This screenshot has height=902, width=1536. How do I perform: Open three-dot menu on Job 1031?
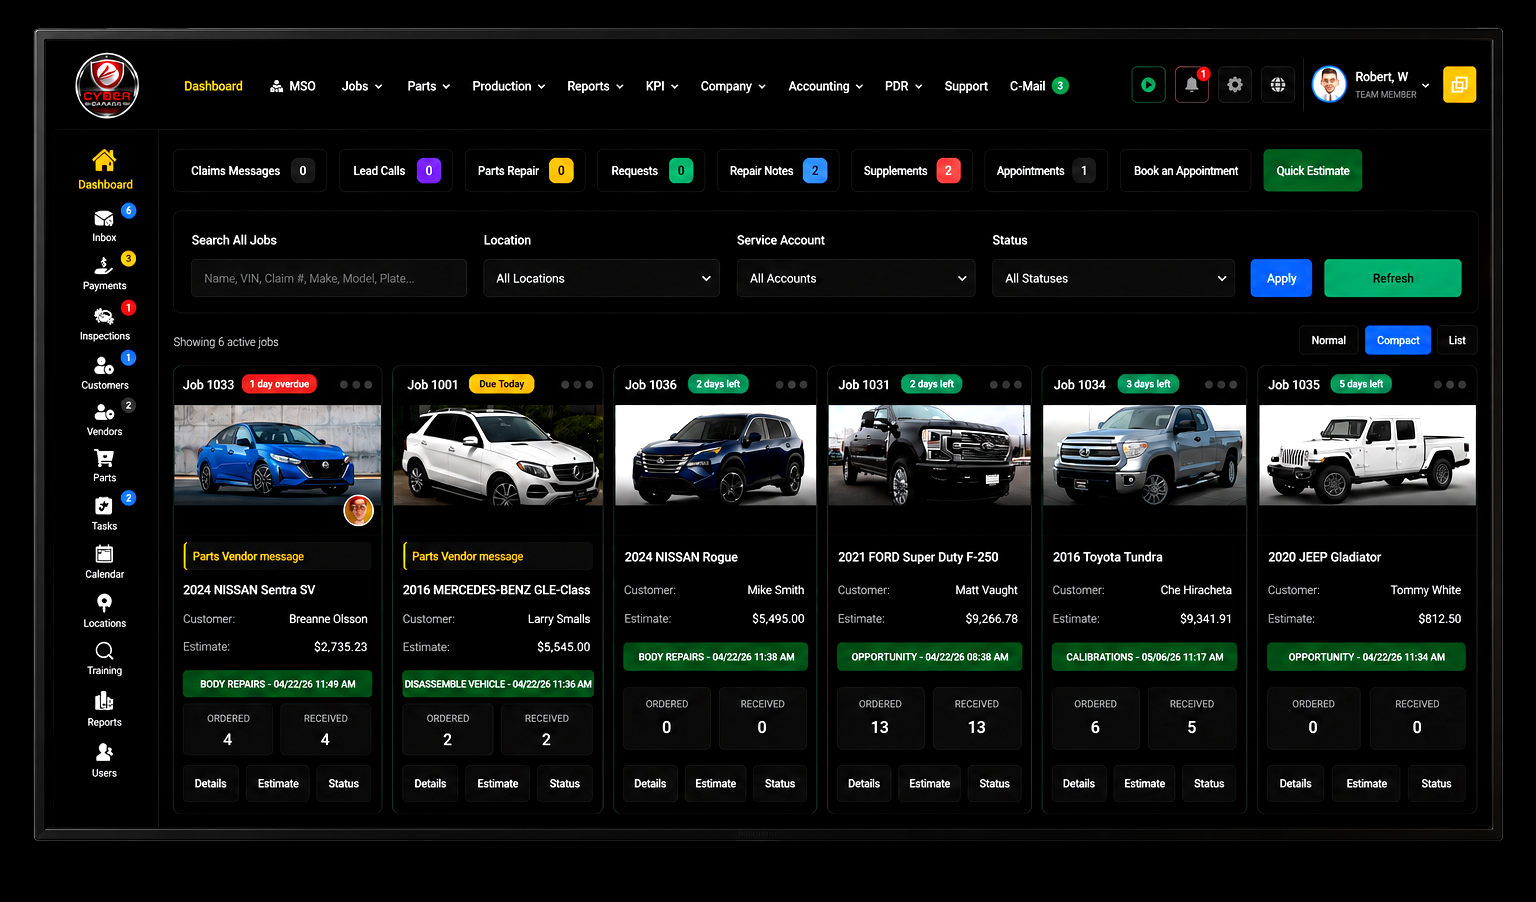(x=1006, y=385)
